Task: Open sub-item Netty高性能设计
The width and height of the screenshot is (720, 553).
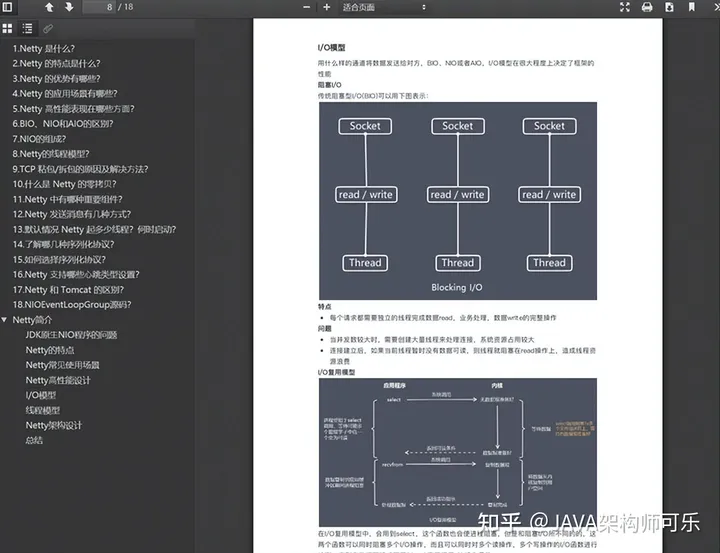Action: [58, 380]
